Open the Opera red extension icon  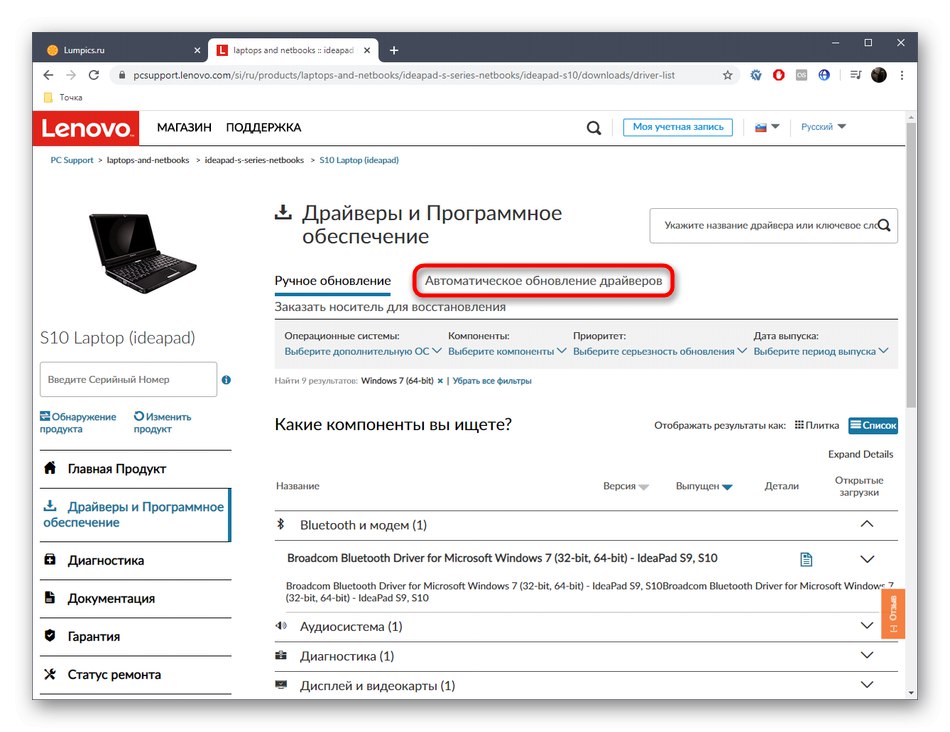pyautogui.click(x=779, y=75)
